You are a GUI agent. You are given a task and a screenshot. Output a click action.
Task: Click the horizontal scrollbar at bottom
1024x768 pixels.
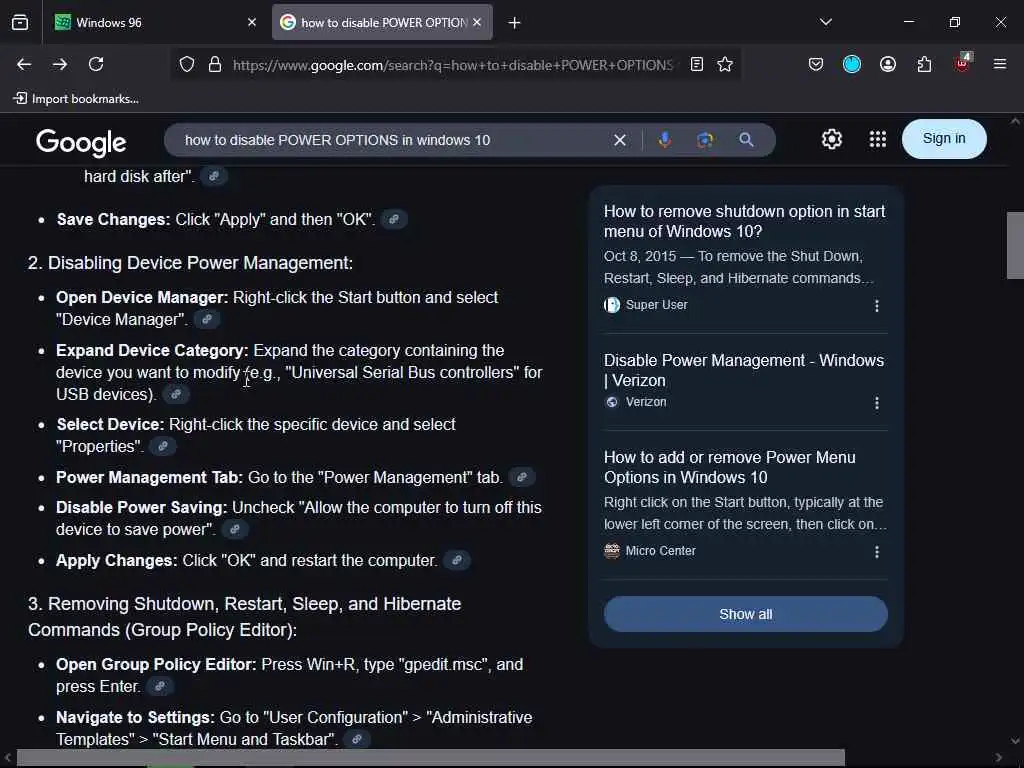pos(431,758)
